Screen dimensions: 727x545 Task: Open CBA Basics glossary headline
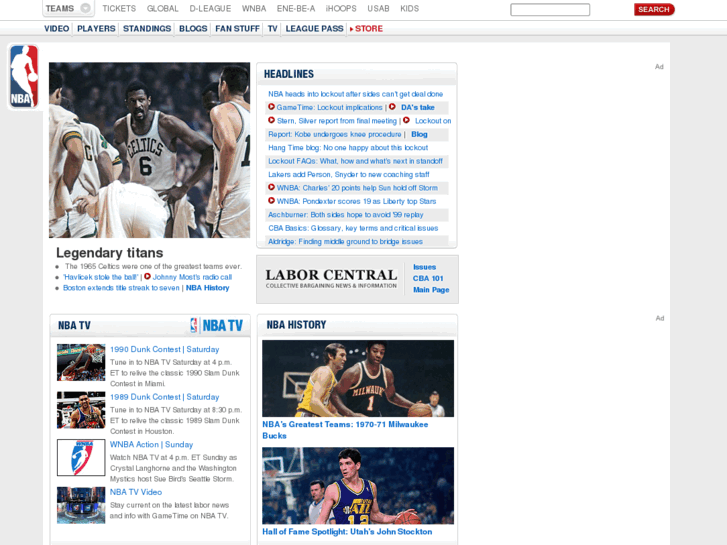coord(353,228)
